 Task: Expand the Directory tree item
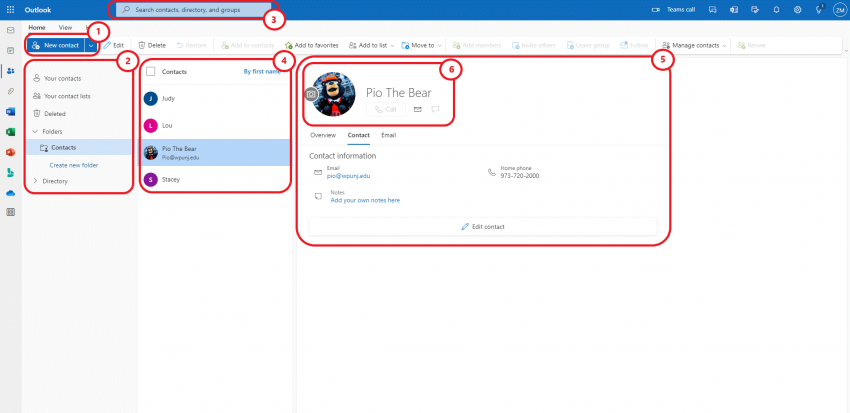point(37,181)
